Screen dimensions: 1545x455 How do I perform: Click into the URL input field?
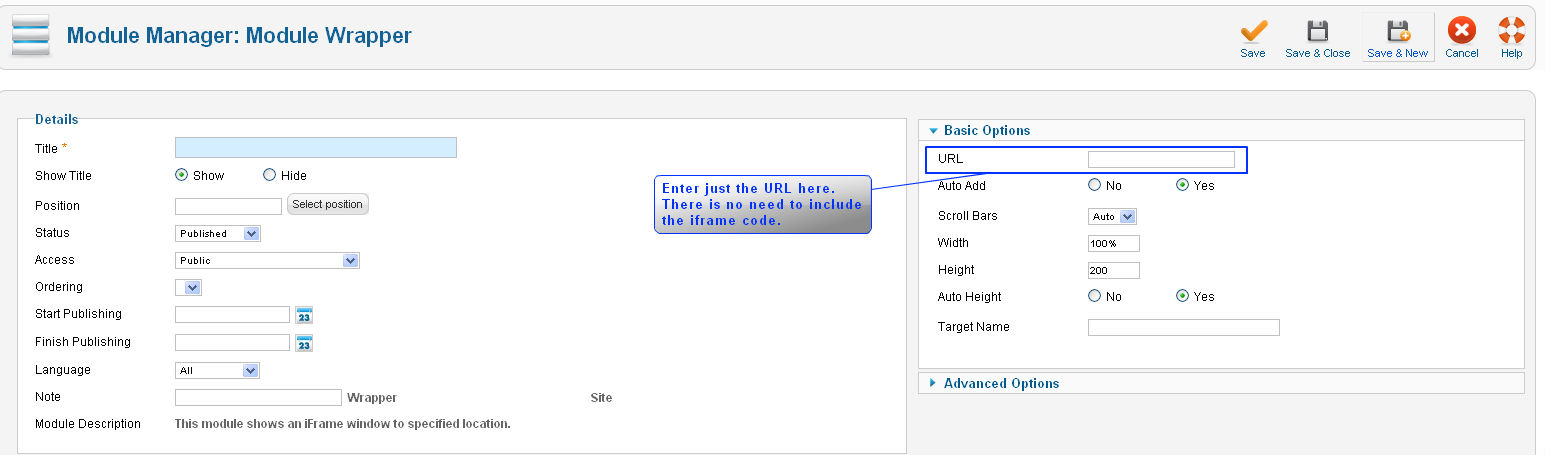click(1161, 159)
